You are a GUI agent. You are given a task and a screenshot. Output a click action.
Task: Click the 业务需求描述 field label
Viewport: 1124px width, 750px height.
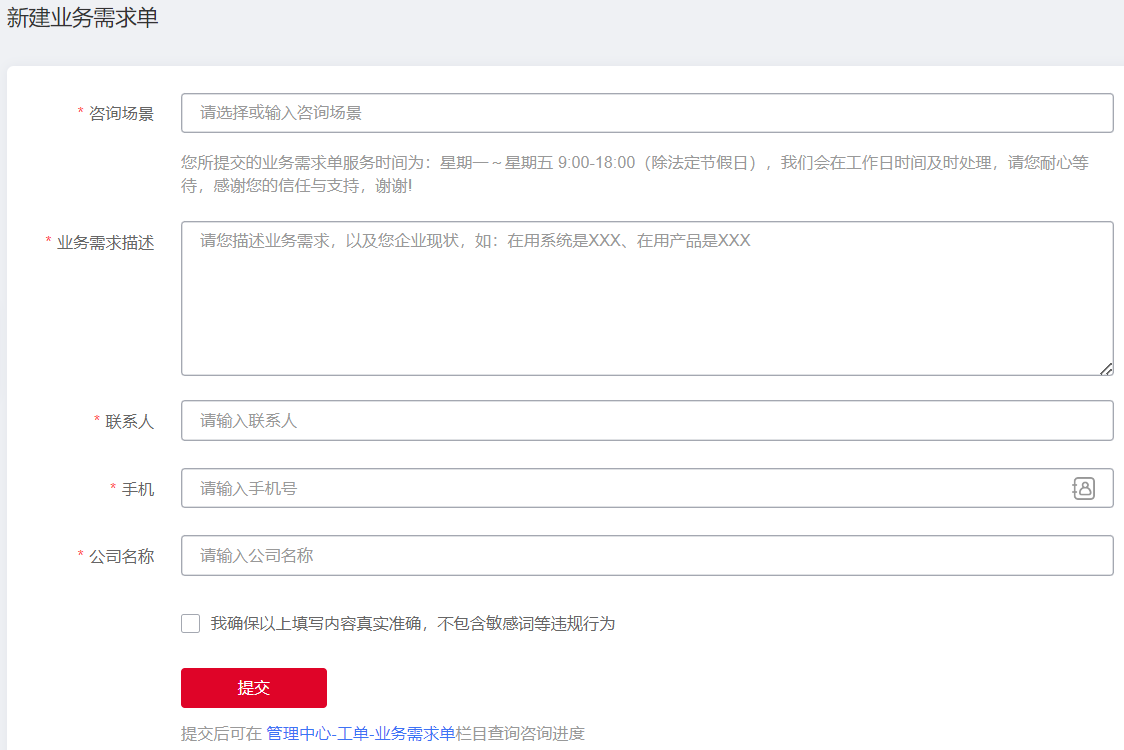click(105, 242)
